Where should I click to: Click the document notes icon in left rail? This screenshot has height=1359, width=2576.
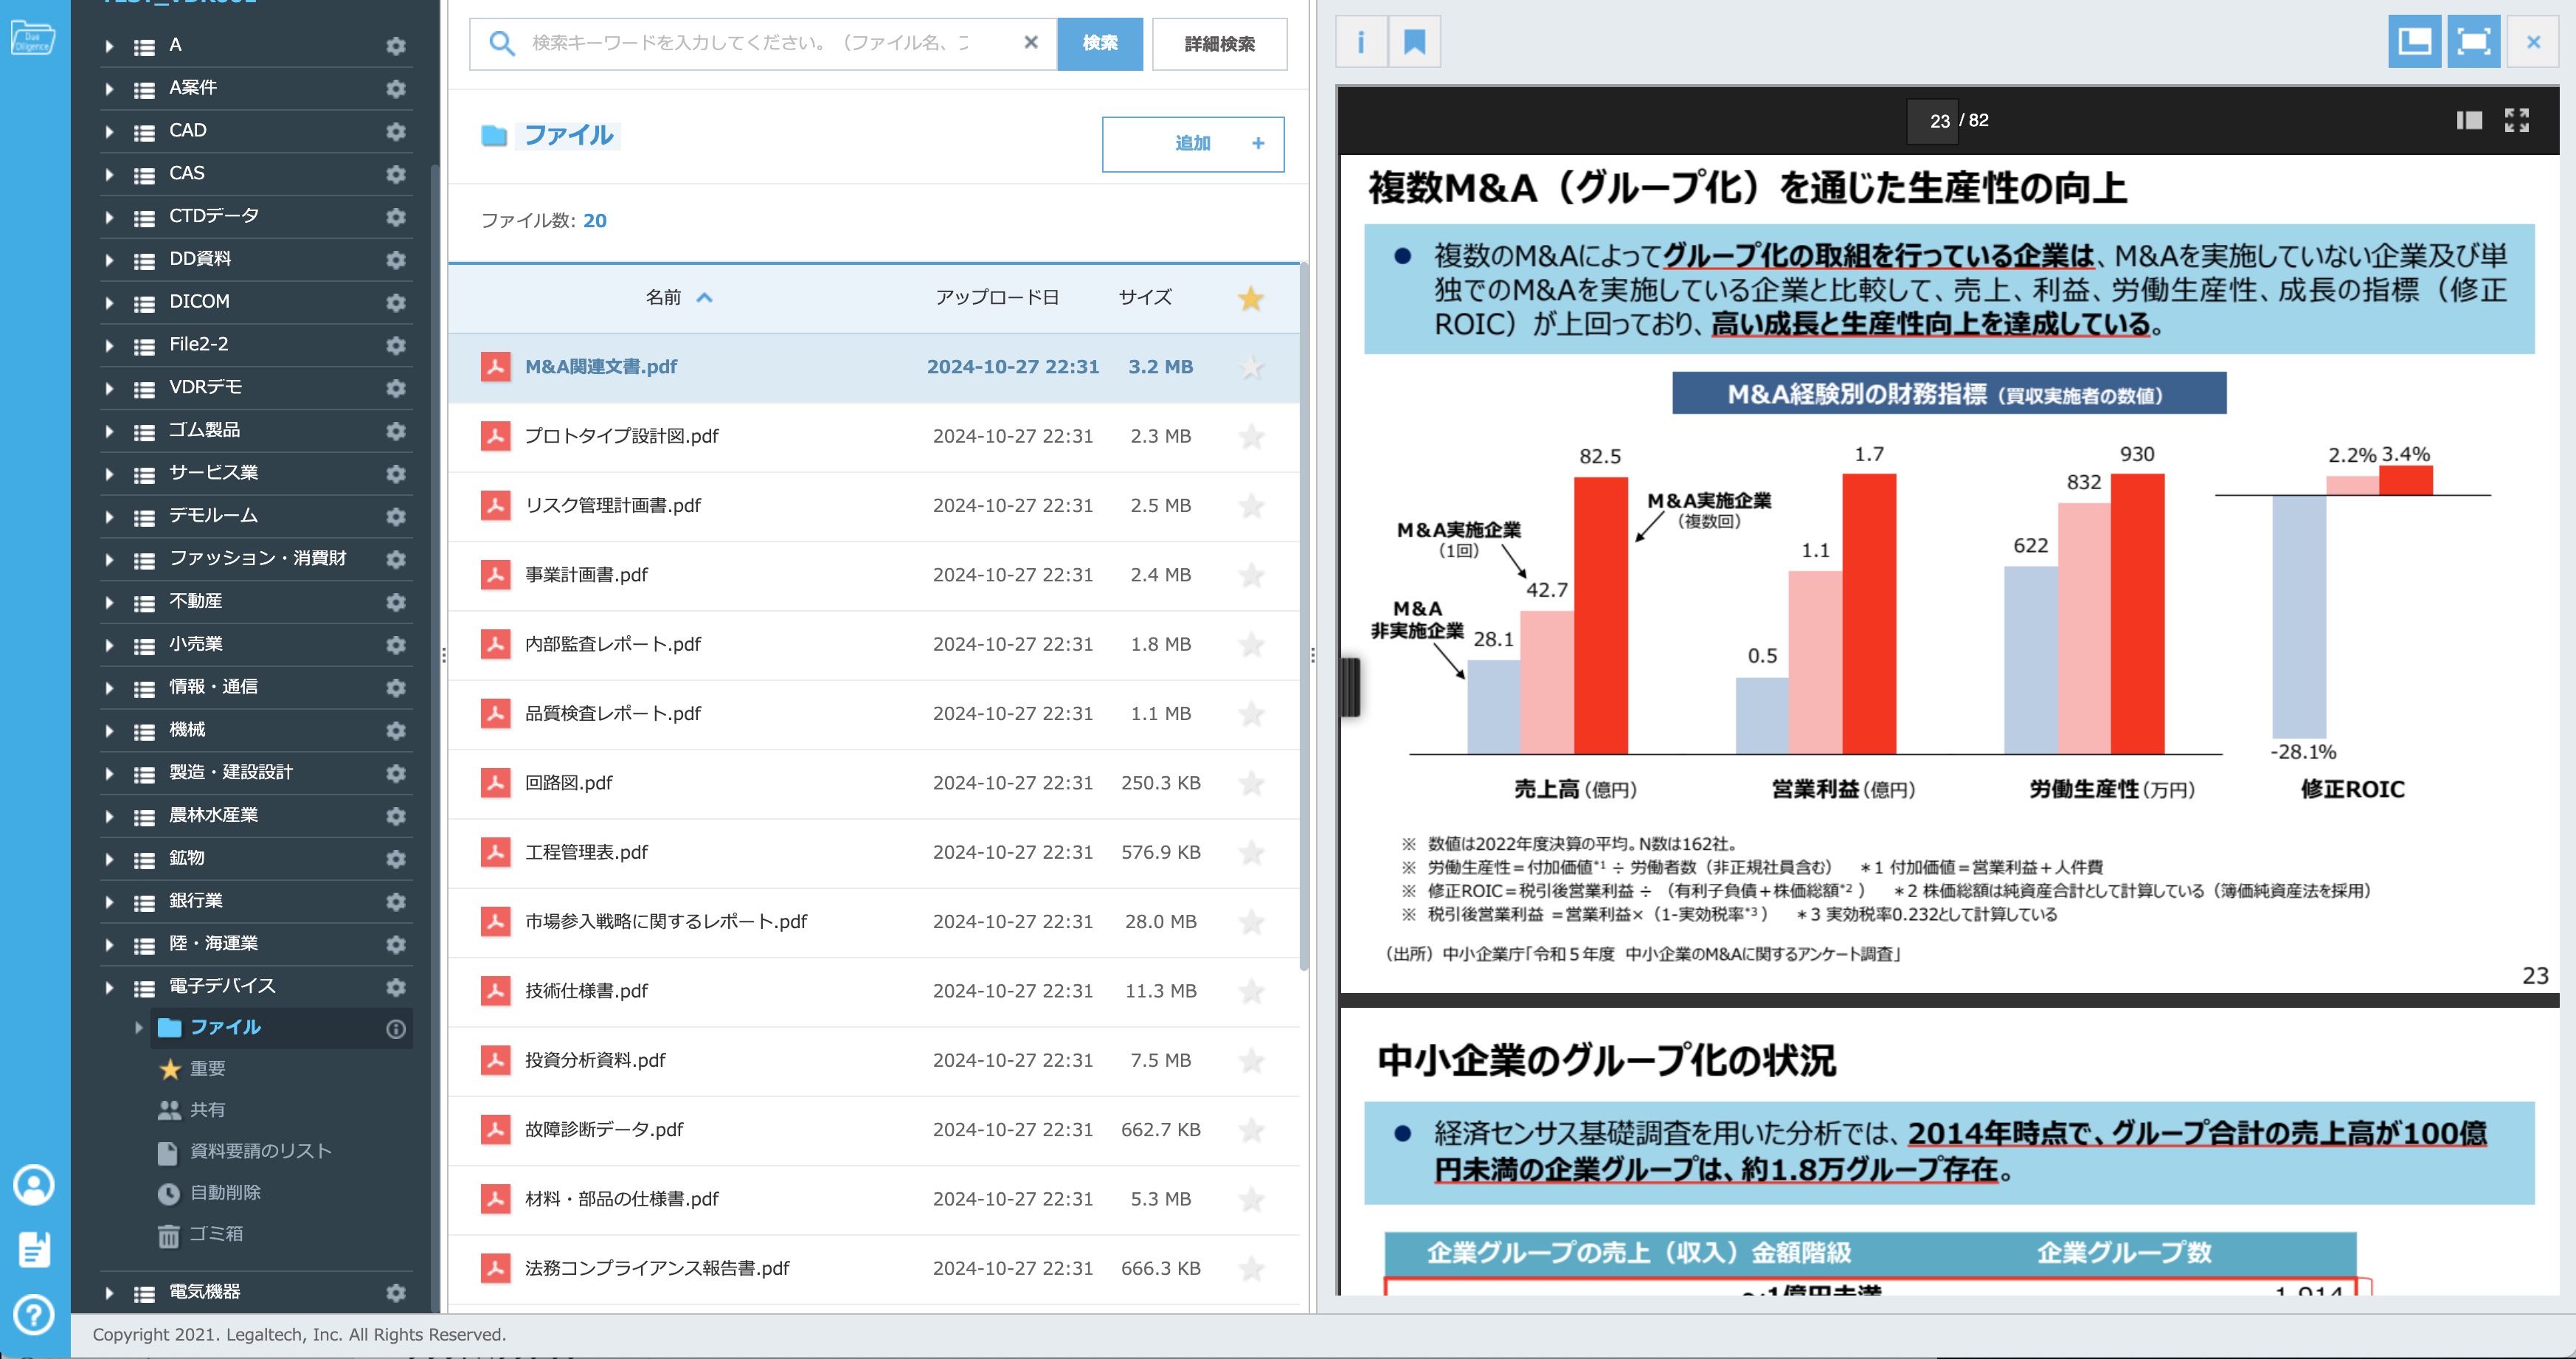34,1249
